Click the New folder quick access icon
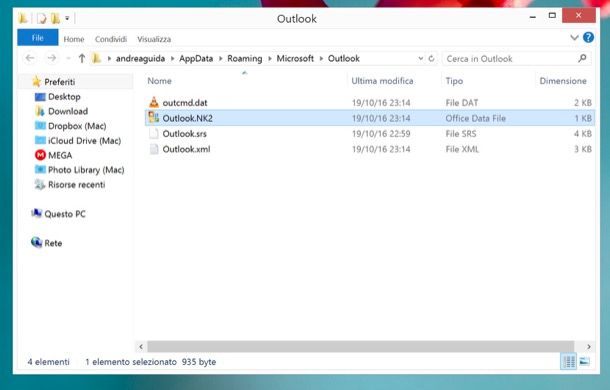The width and height of the screenshot is (610, 390). pyautogui.click(x=56, y=18)
